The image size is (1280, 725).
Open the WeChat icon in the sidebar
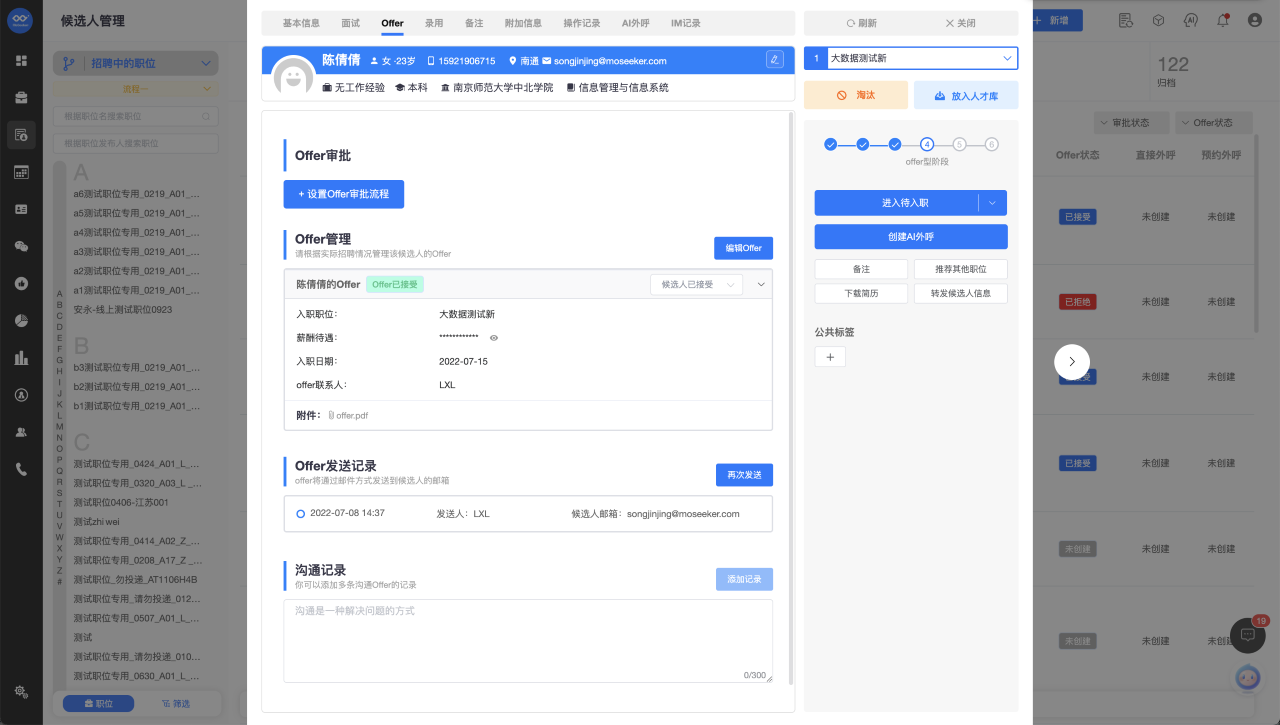tap(21, 246)
